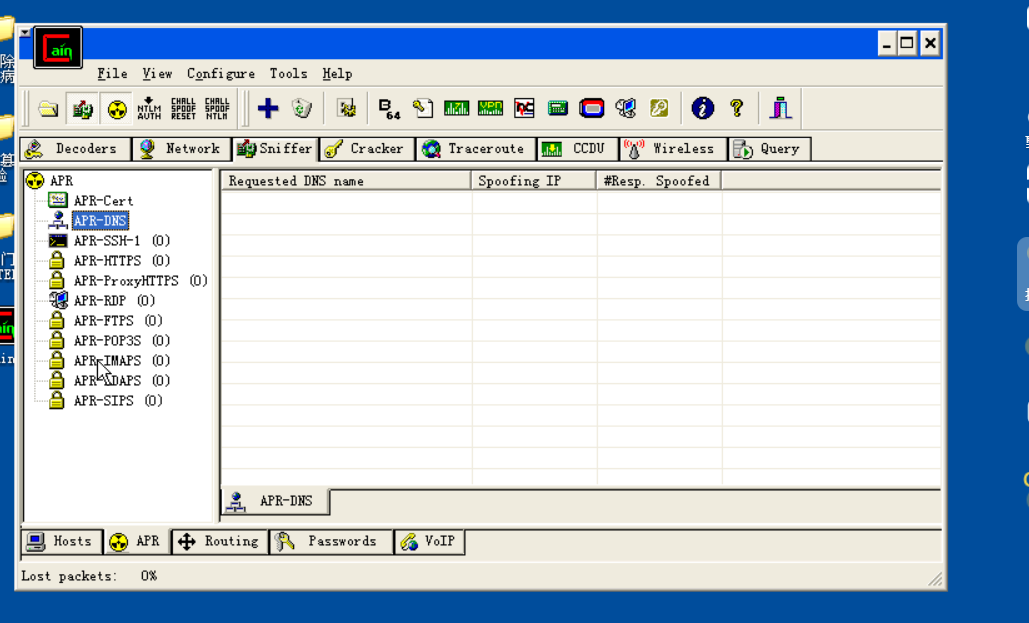Switch to the Network tab
The image size is (1029, 623).
pos(181,149)
